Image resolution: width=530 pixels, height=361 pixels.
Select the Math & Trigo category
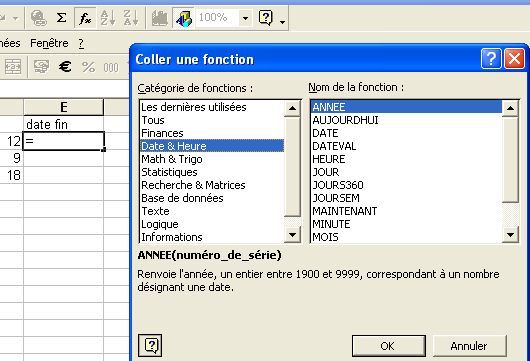coord(172,159)
